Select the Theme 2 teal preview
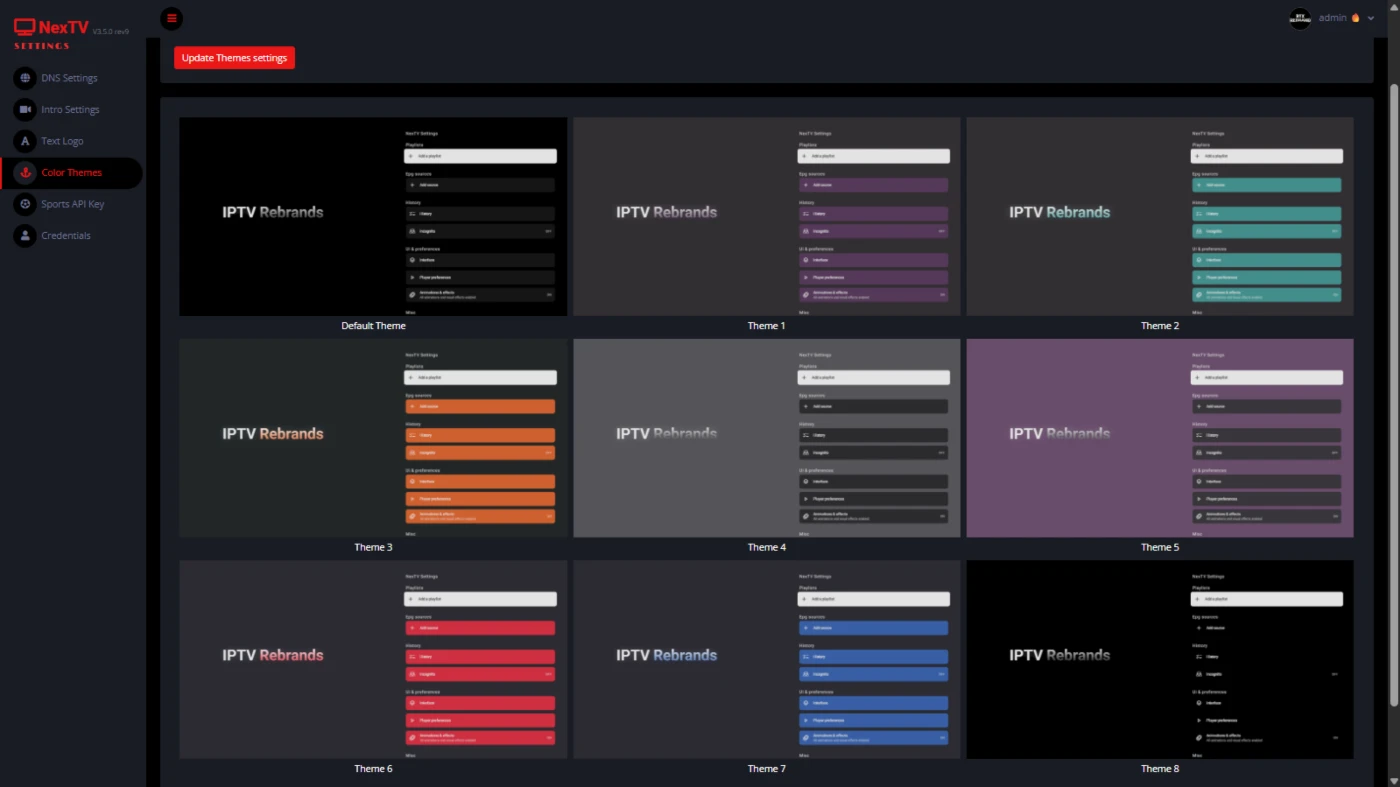 [x=1160, y=217]
